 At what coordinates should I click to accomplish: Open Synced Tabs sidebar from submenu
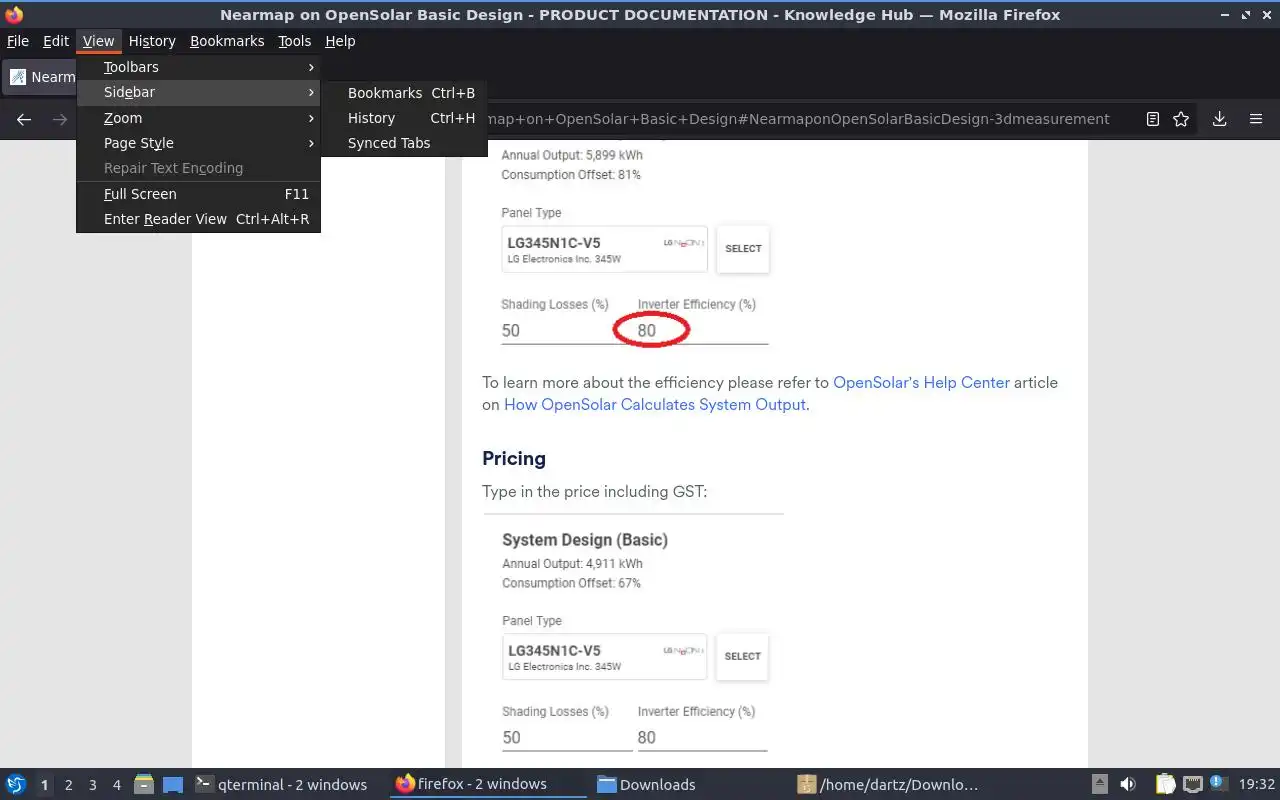tap(404, 143)
